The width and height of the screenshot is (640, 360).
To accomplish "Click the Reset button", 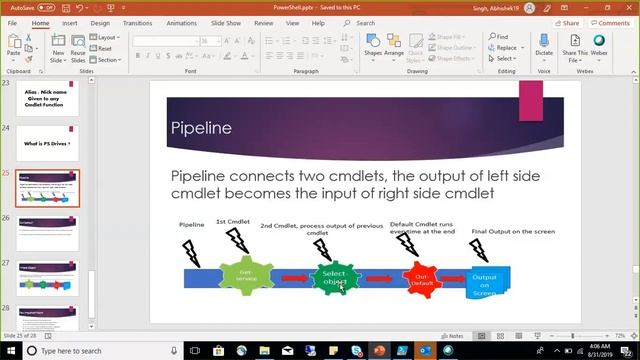I will [x=101, y=49].
